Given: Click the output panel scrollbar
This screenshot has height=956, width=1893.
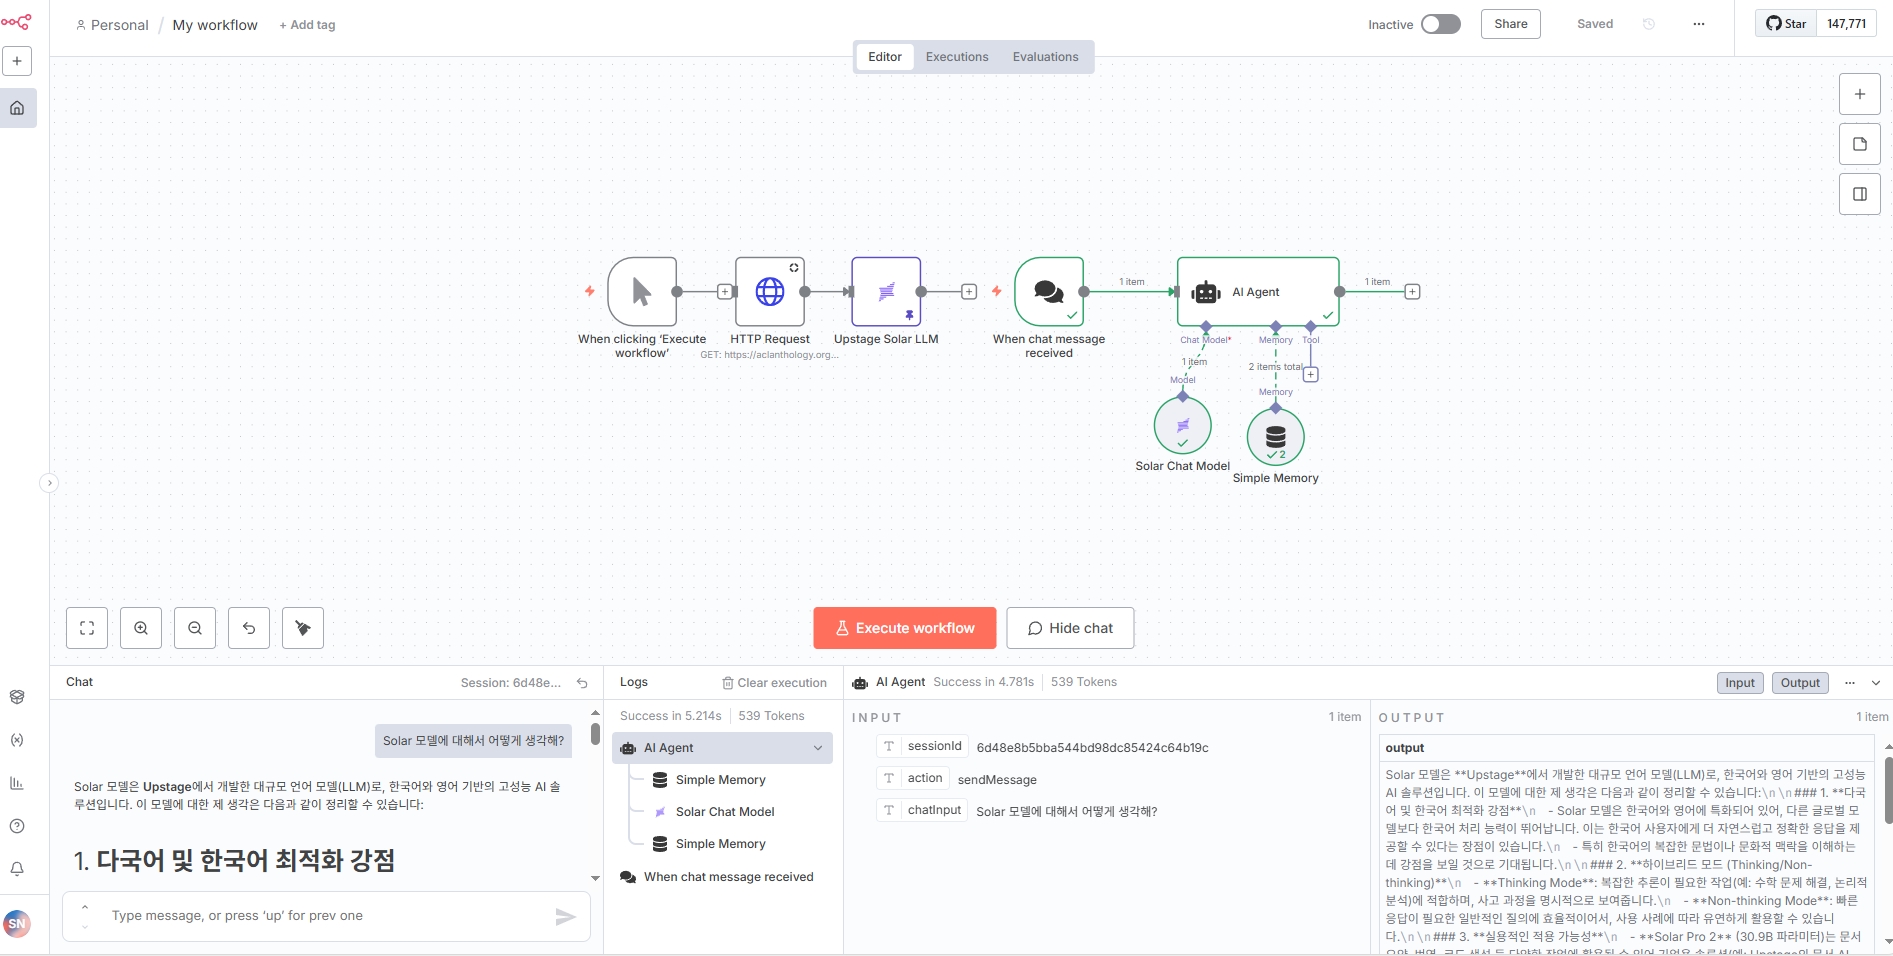Looking at the screenshot, I should (x=1888, y=790).
